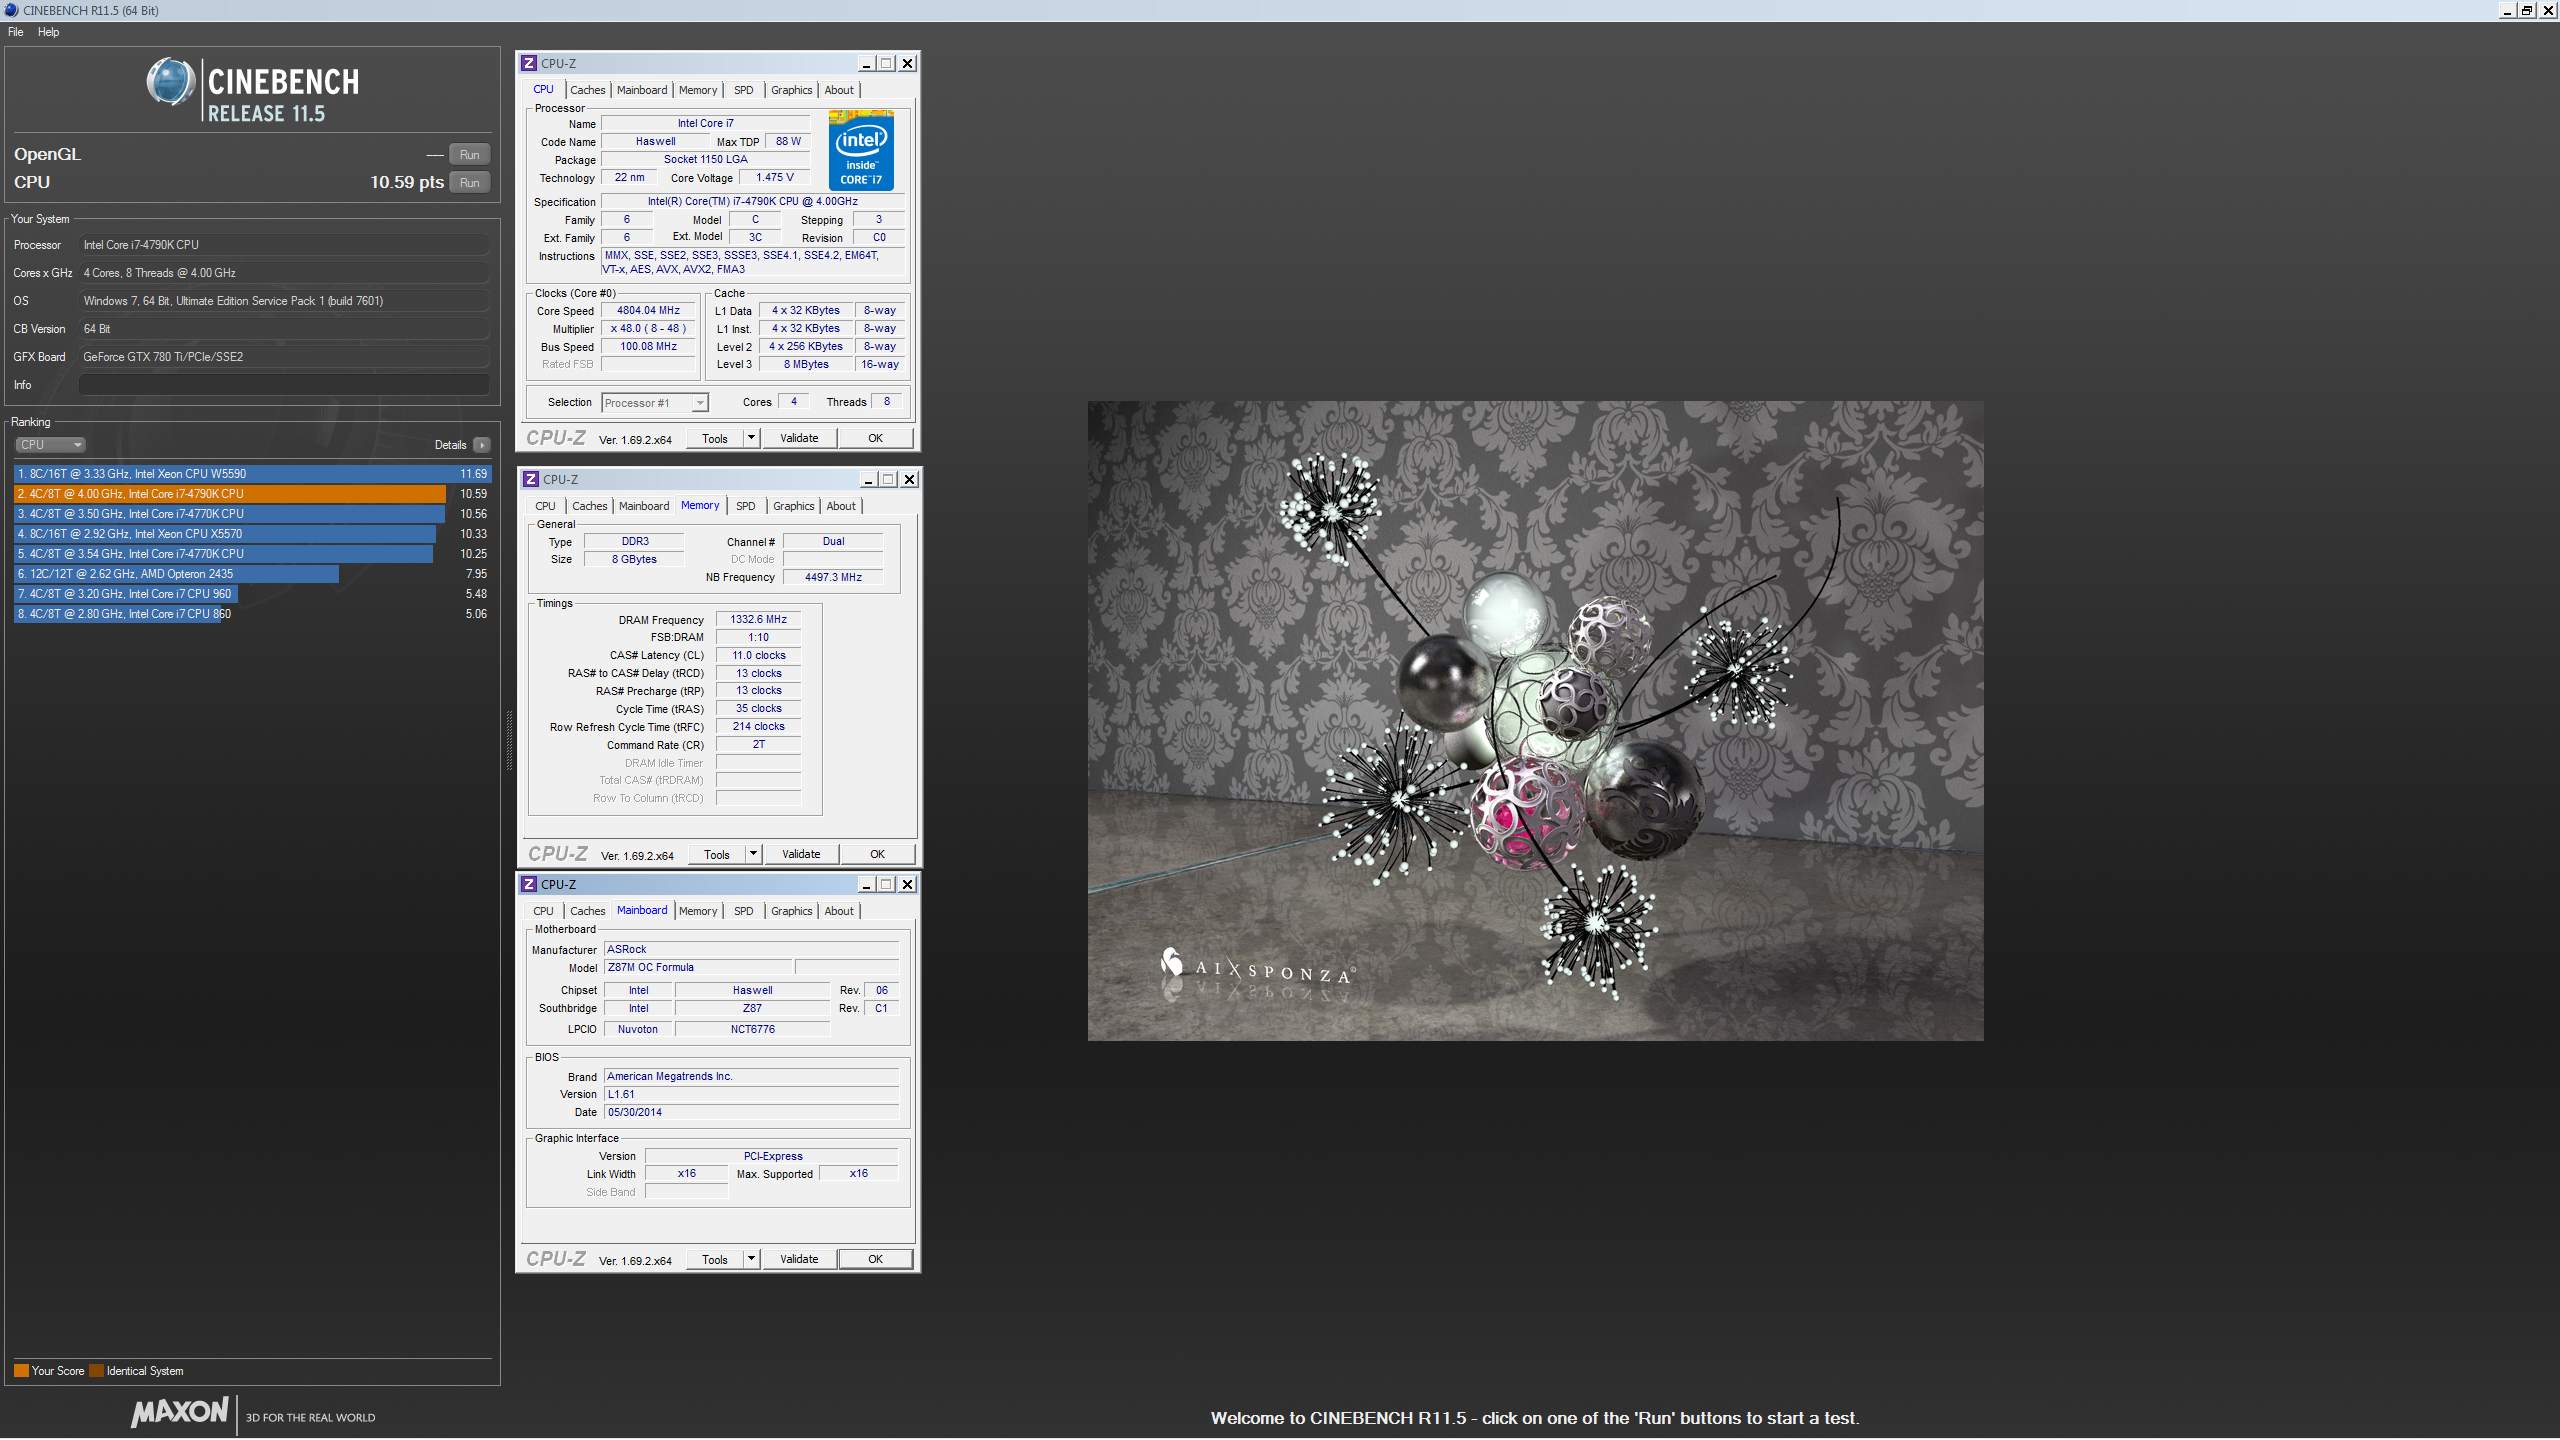2560x1440 pixels.
Task: Click OK in middle CPU-Z window
Action: 877,855
